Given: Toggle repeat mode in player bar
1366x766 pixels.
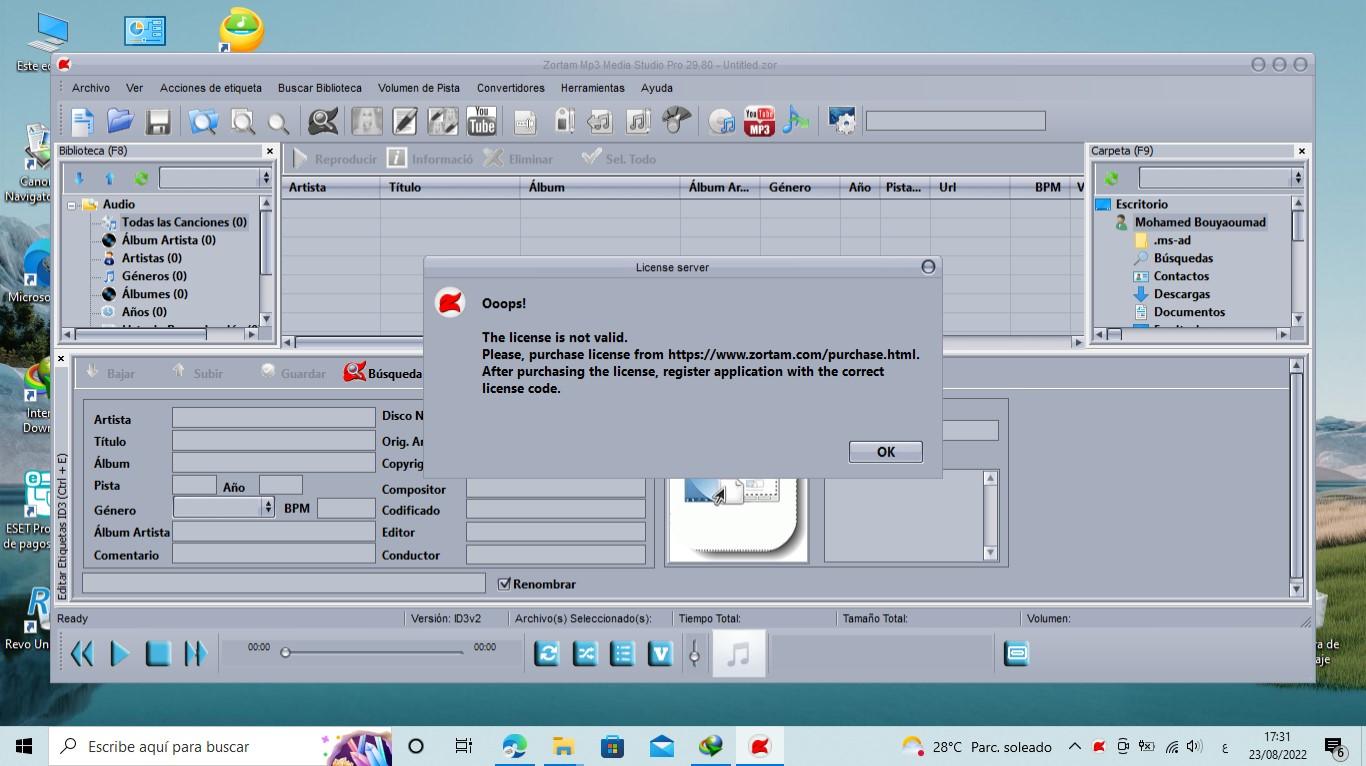Looking at the screenshot, I should [547, 654].
